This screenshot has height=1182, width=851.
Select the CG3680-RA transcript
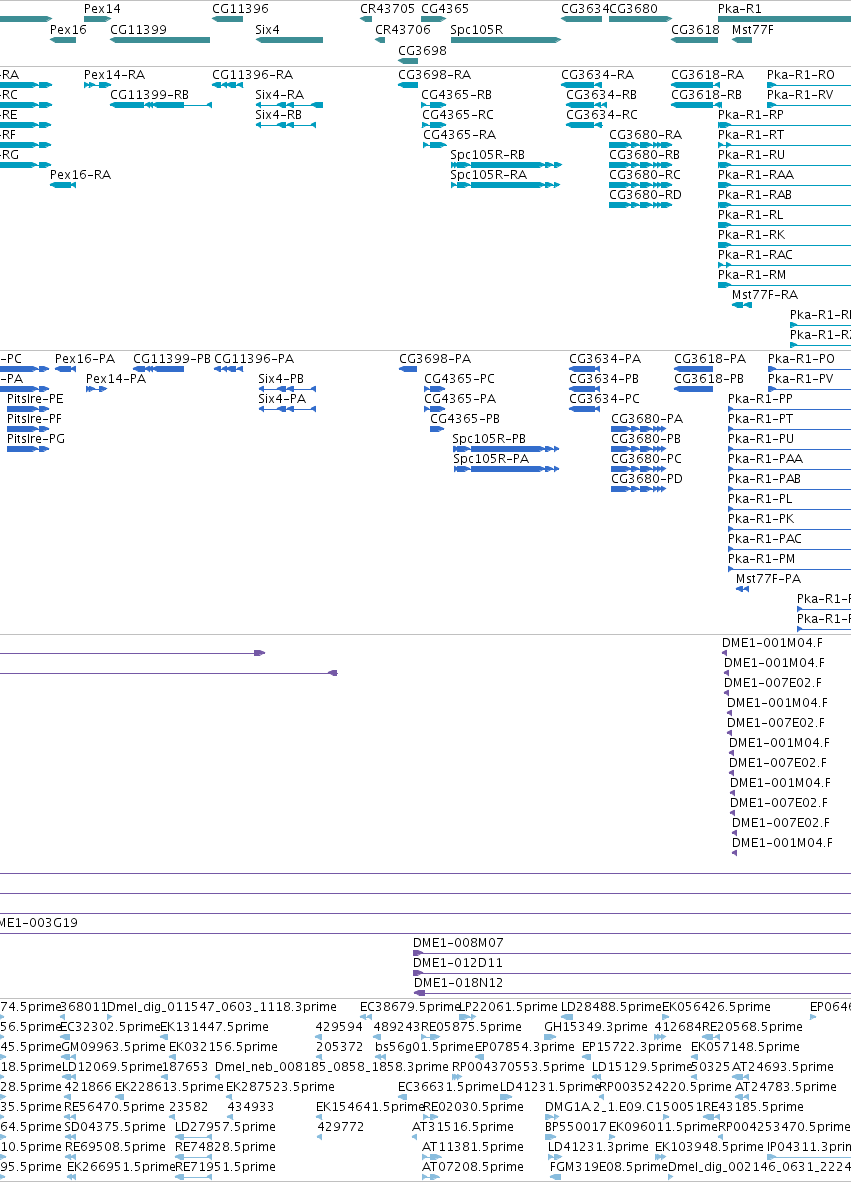click(x=640, y=145)
